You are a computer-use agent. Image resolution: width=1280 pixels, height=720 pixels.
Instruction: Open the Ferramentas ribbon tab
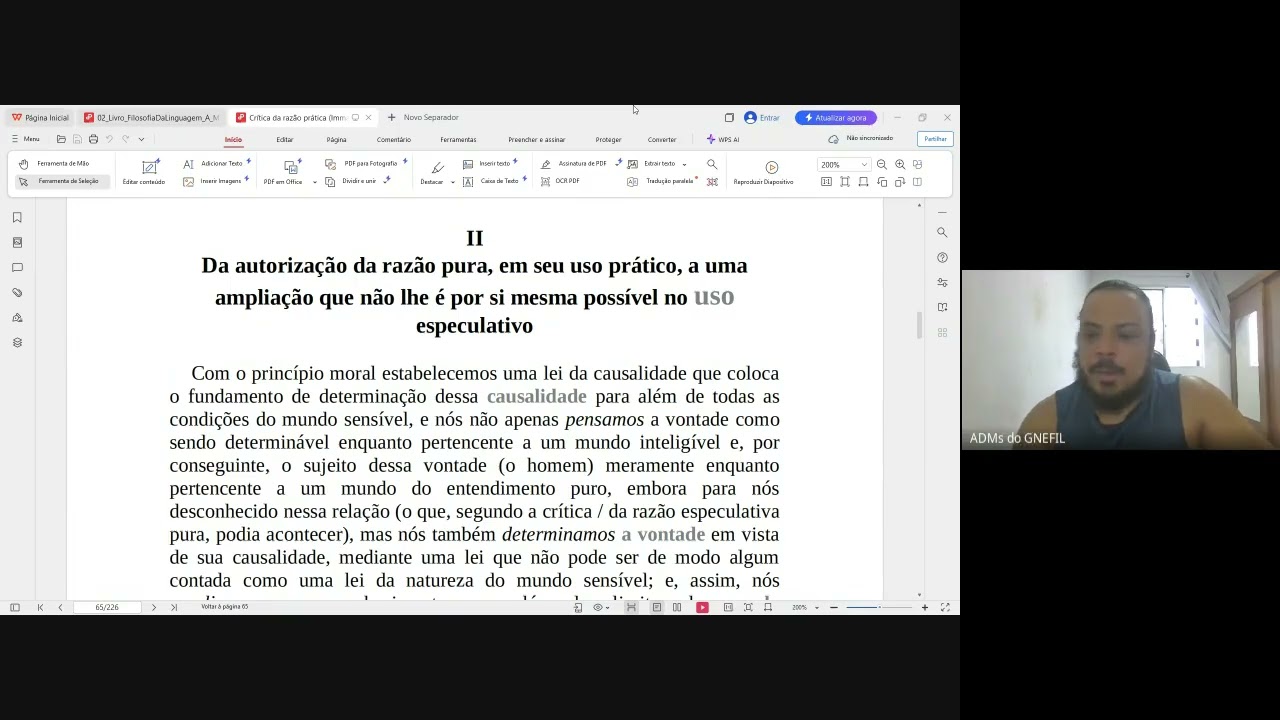pyautogui.click(x=458, y=139)
